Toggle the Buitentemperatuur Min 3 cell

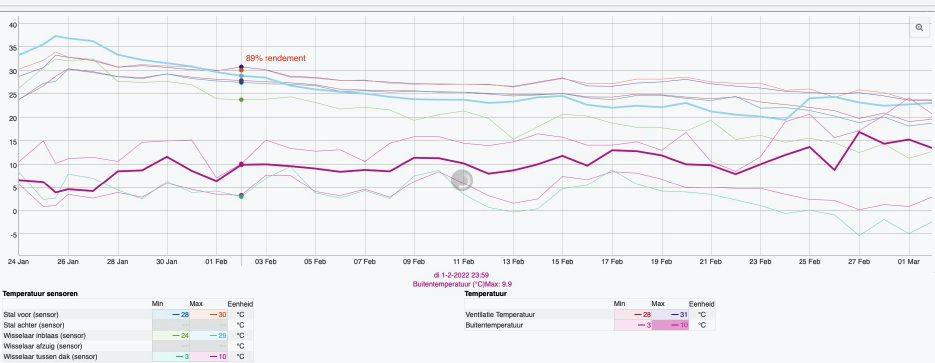click(633, 325)
